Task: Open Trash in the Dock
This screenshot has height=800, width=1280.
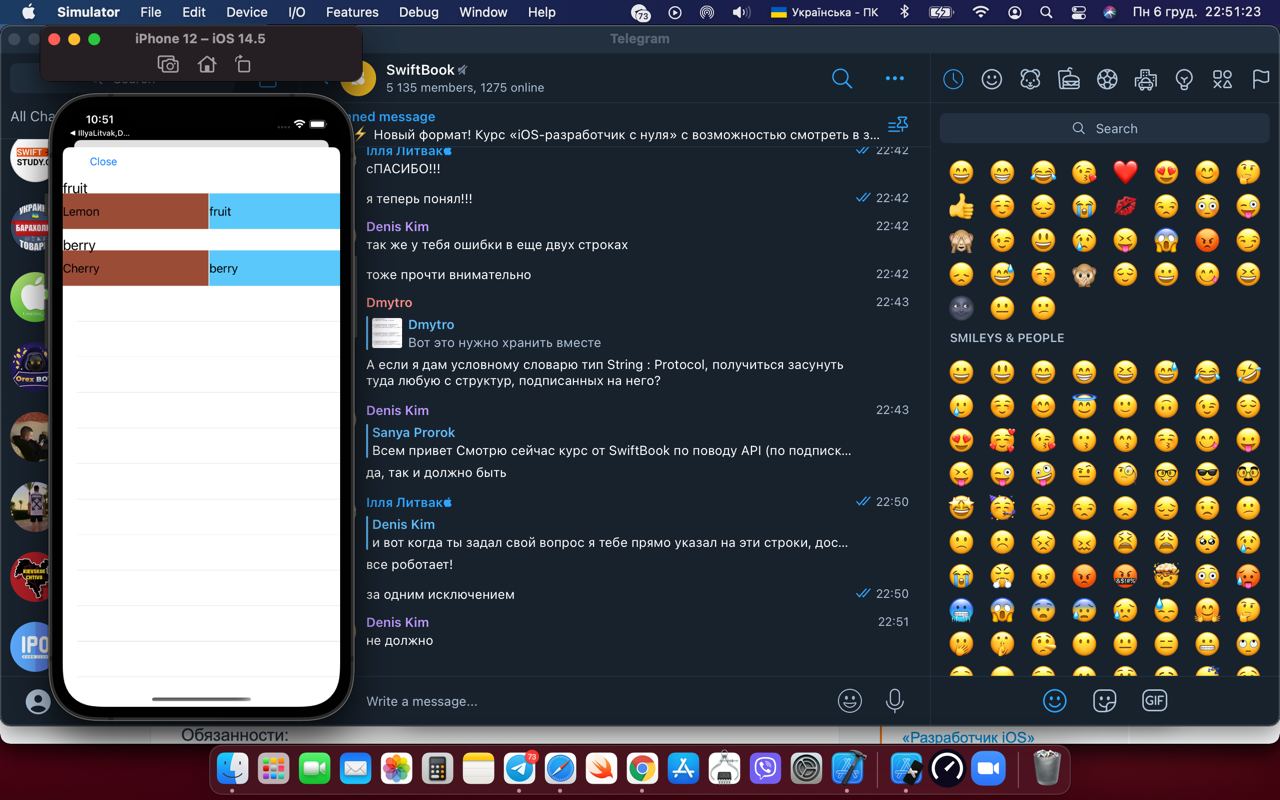Action: pos(1046,768)
